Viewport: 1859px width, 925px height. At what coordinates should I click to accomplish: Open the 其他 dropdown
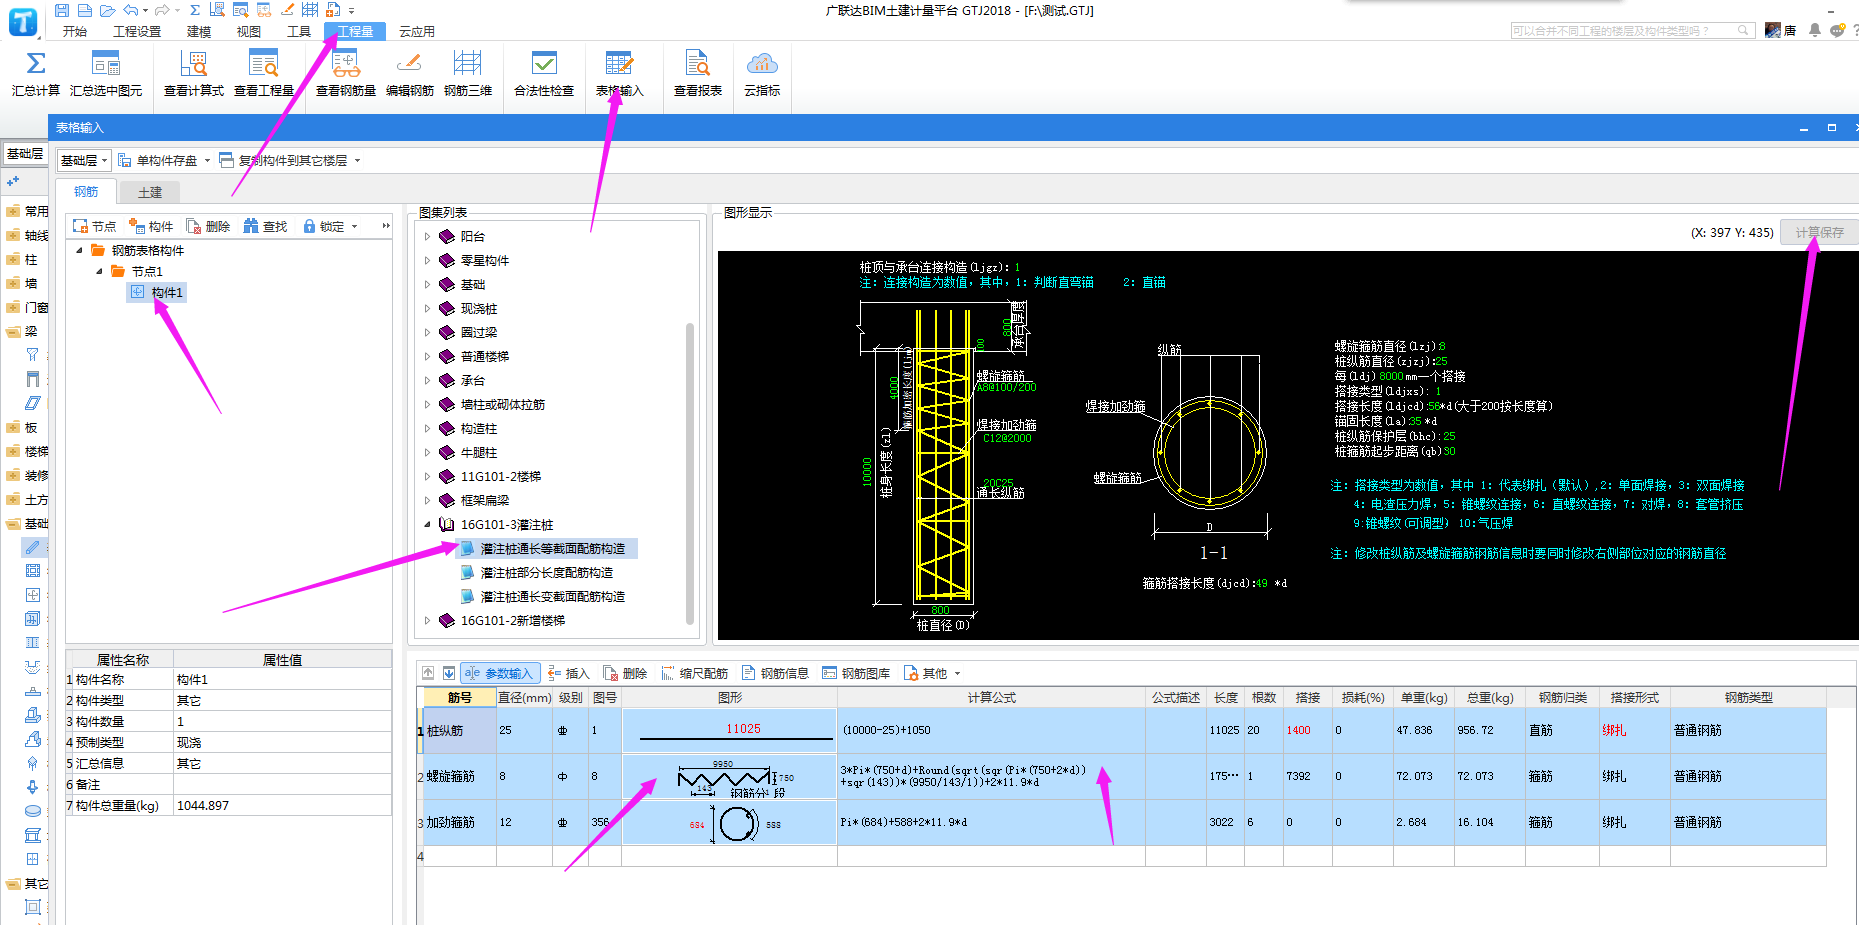click(932, 673)
